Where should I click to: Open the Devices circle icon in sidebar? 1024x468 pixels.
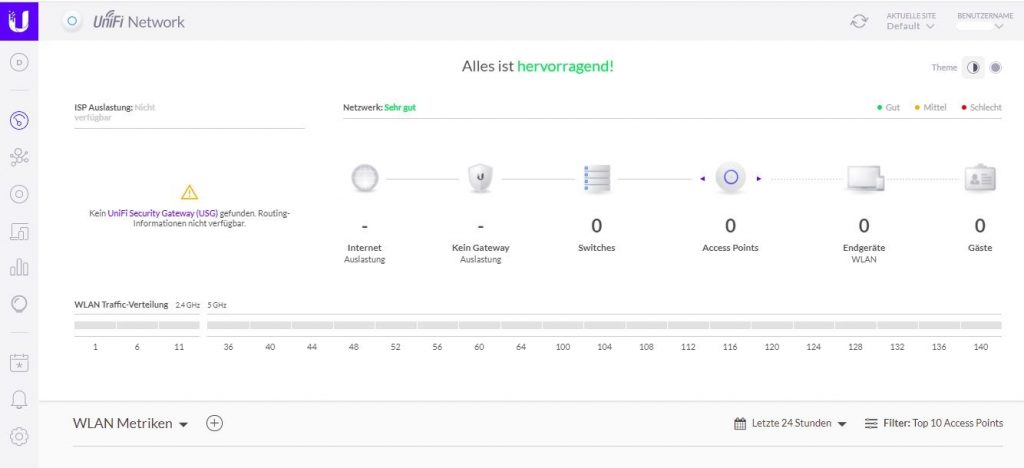point(19,194)
